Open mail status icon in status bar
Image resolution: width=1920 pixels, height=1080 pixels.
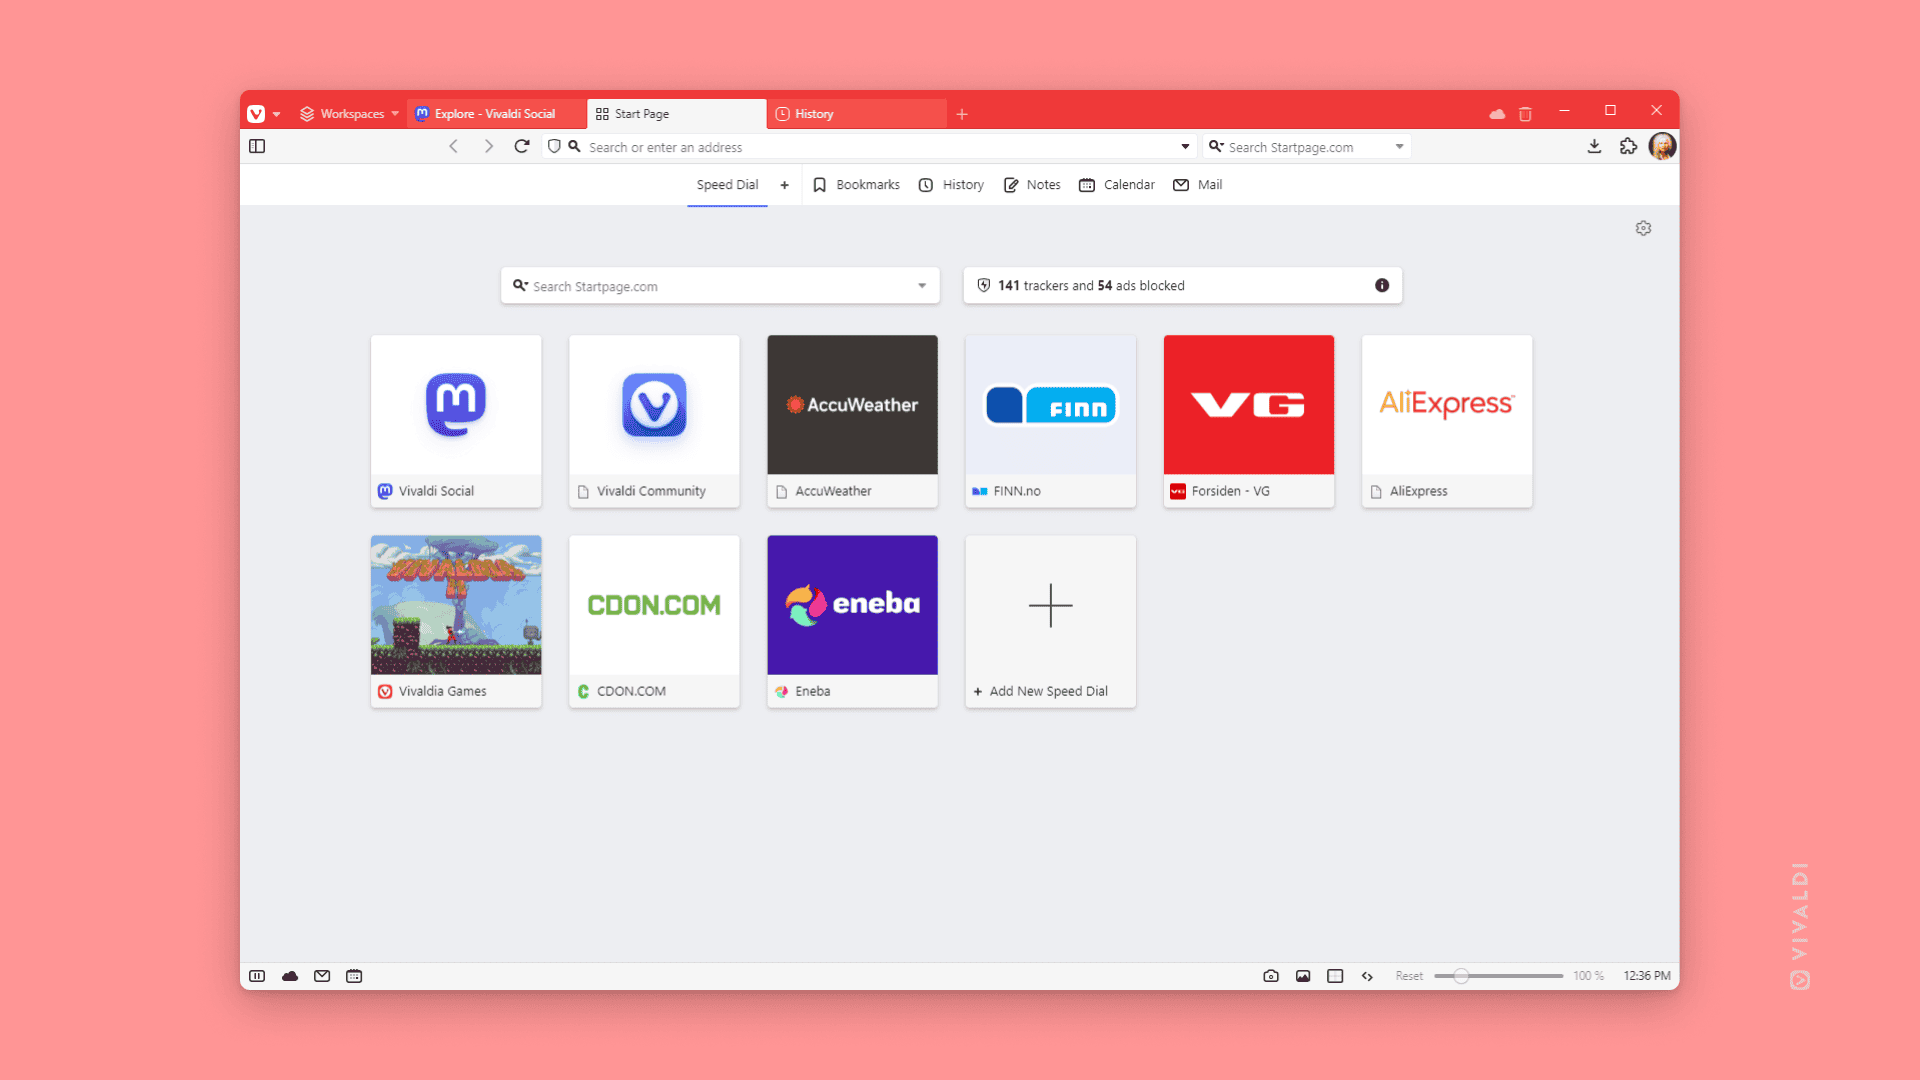(322, 976)
